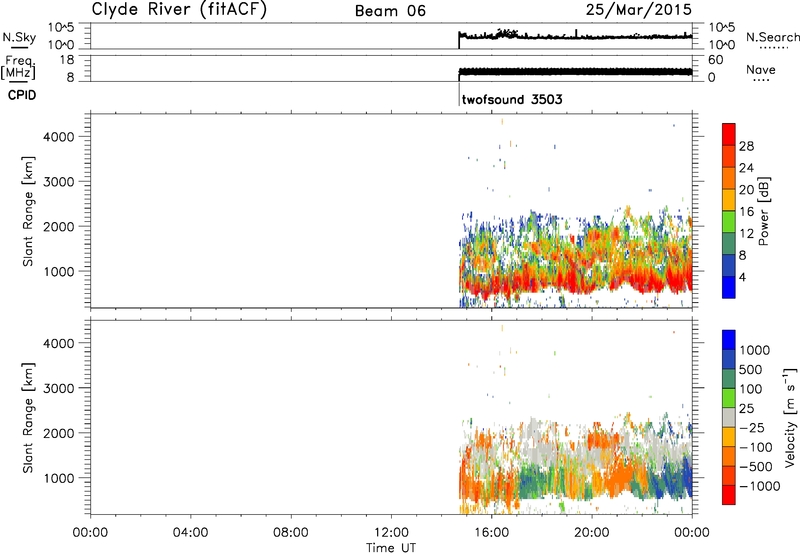Click the velocity panel's "Slant Range [km]" axis title
The image size is (800, 554).
[28, 418]
